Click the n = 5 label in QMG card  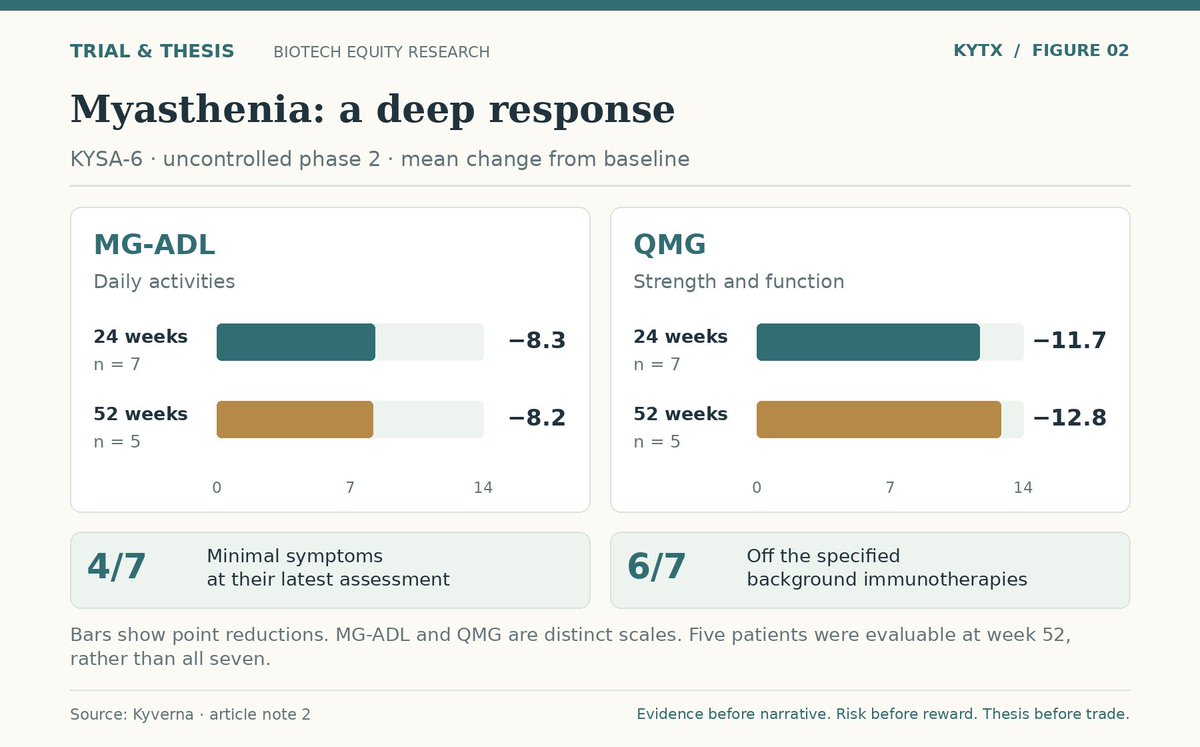[x=657, y=442]
